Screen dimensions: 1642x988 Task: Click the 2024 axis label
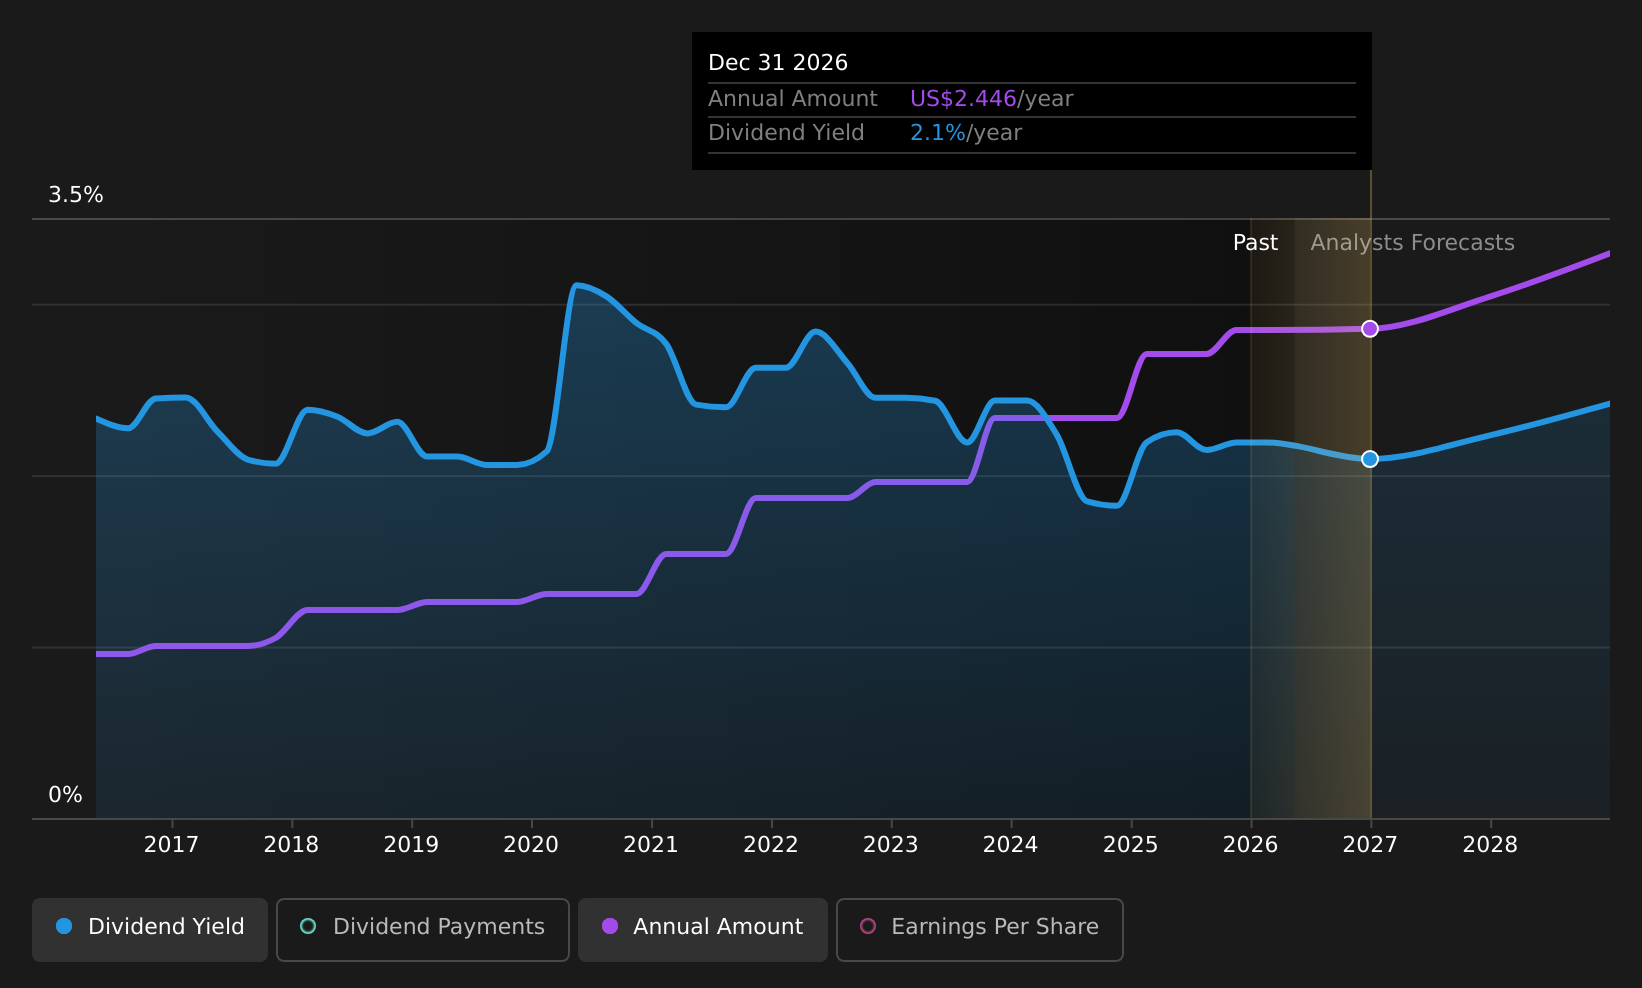(x=1010, y=845)
